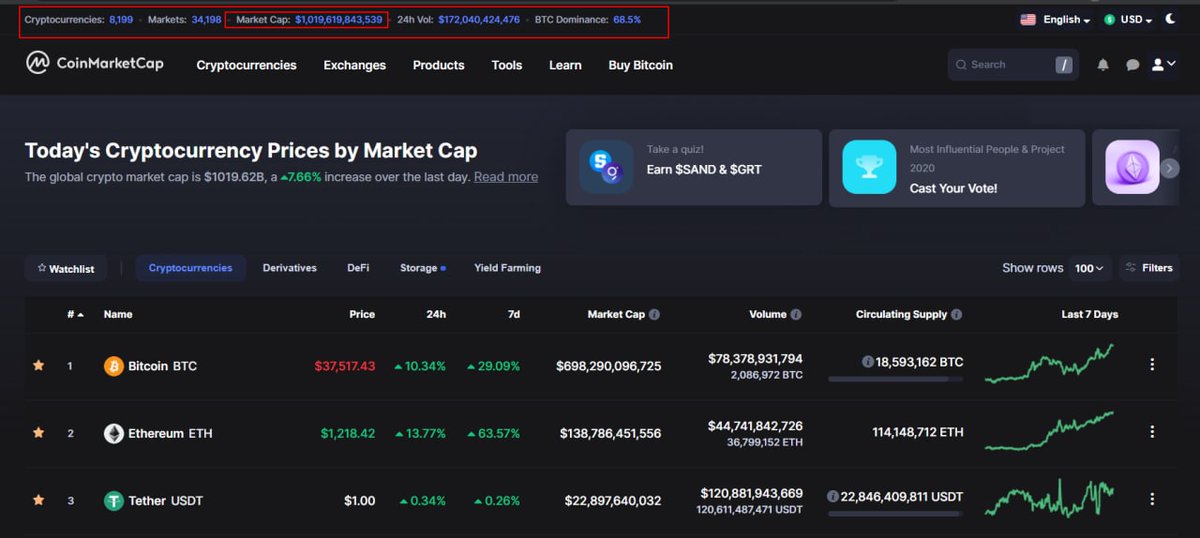Select the Storage tab
The image size is (1200, 538).
[x=422, y=268]
